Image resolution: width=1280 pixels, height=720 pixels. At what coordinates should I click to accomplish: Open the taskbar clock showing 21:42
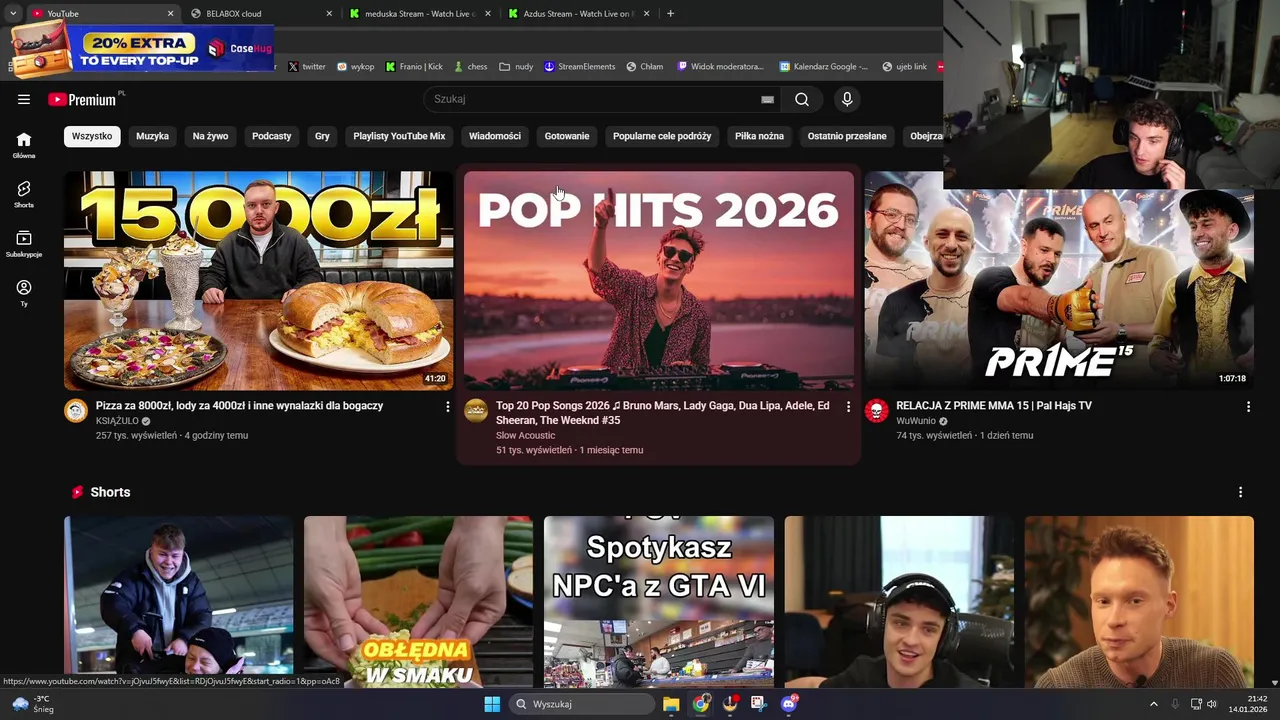tap(1248, 704)
